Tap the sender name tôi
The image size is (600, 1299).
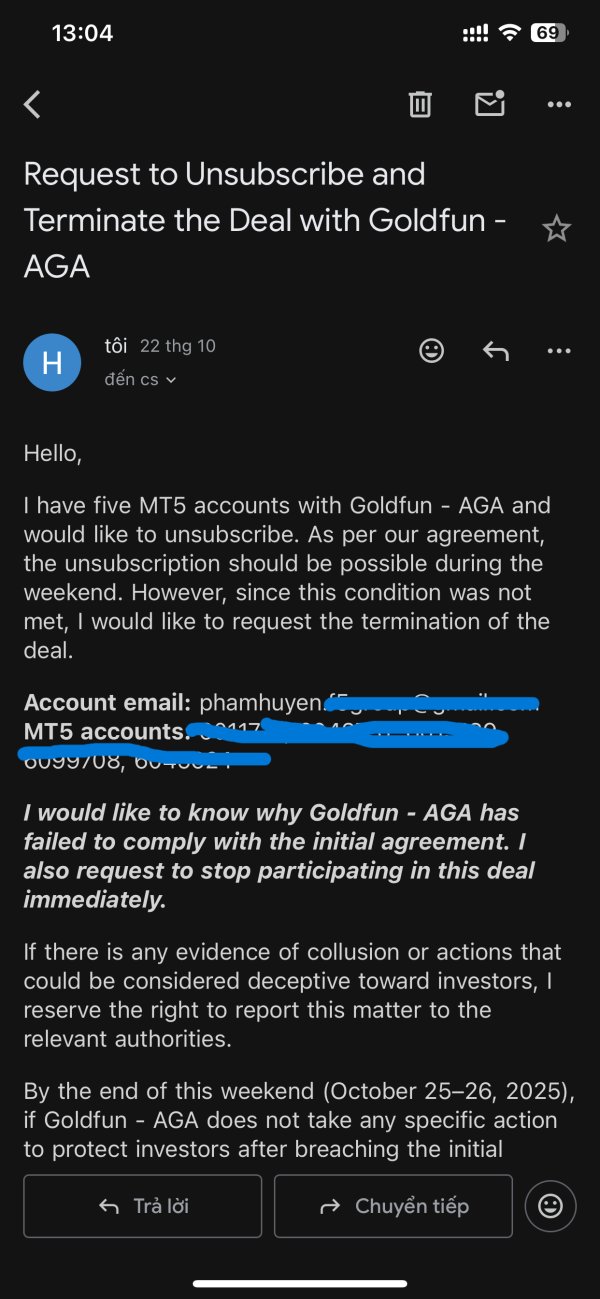tap(116, 346)
